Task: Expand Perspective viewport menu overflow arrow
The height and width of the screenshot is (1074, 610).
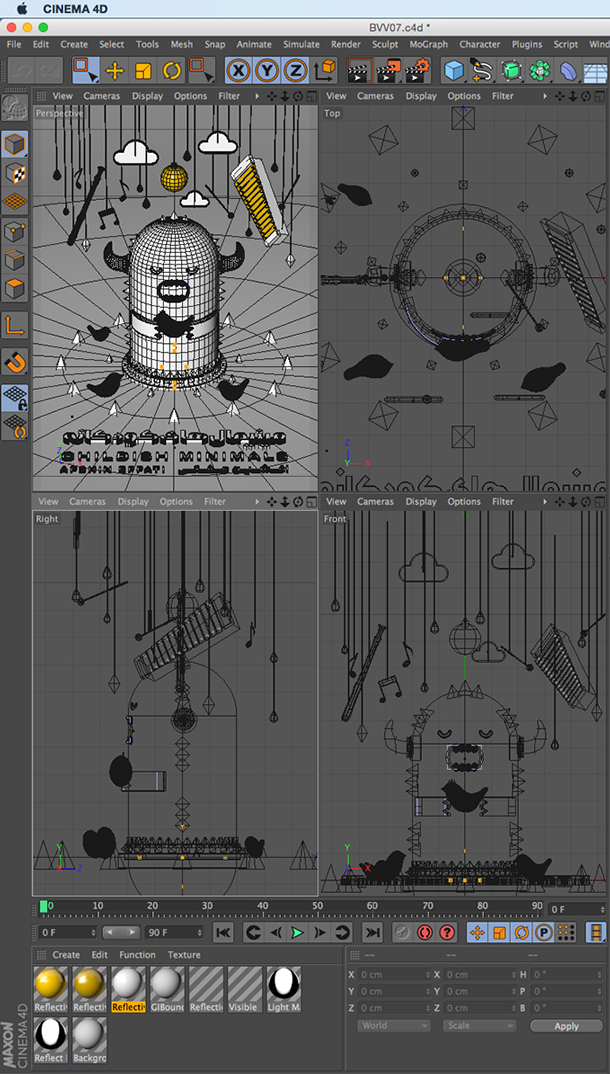Action: pyautogui.click(x=257, y=96)
